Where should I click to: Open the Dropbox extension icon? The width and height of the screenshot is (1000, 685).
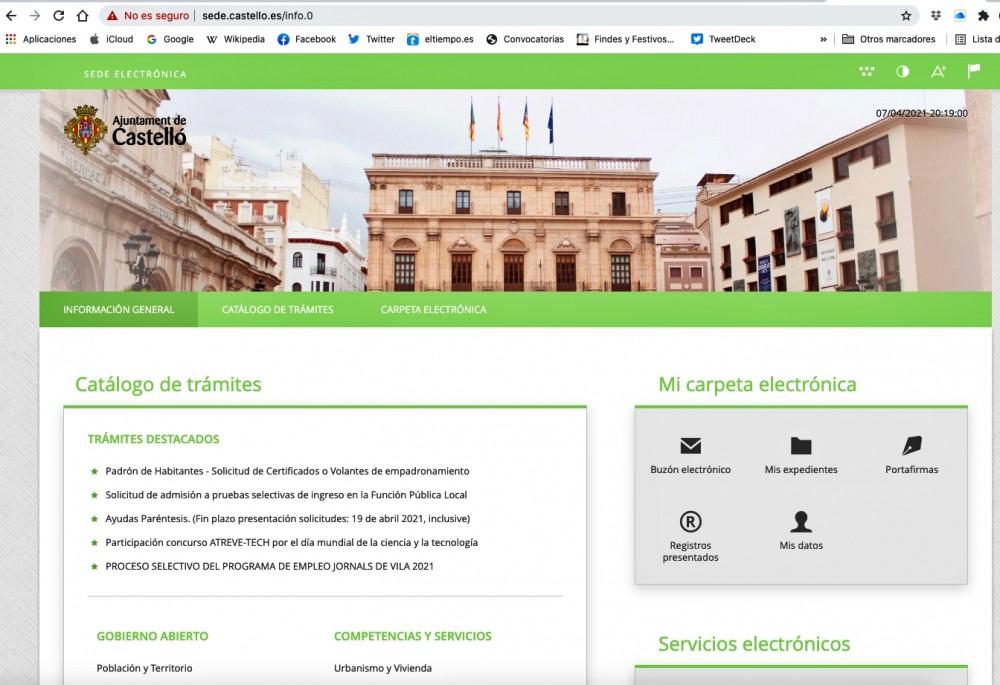(x=935, y=16)
